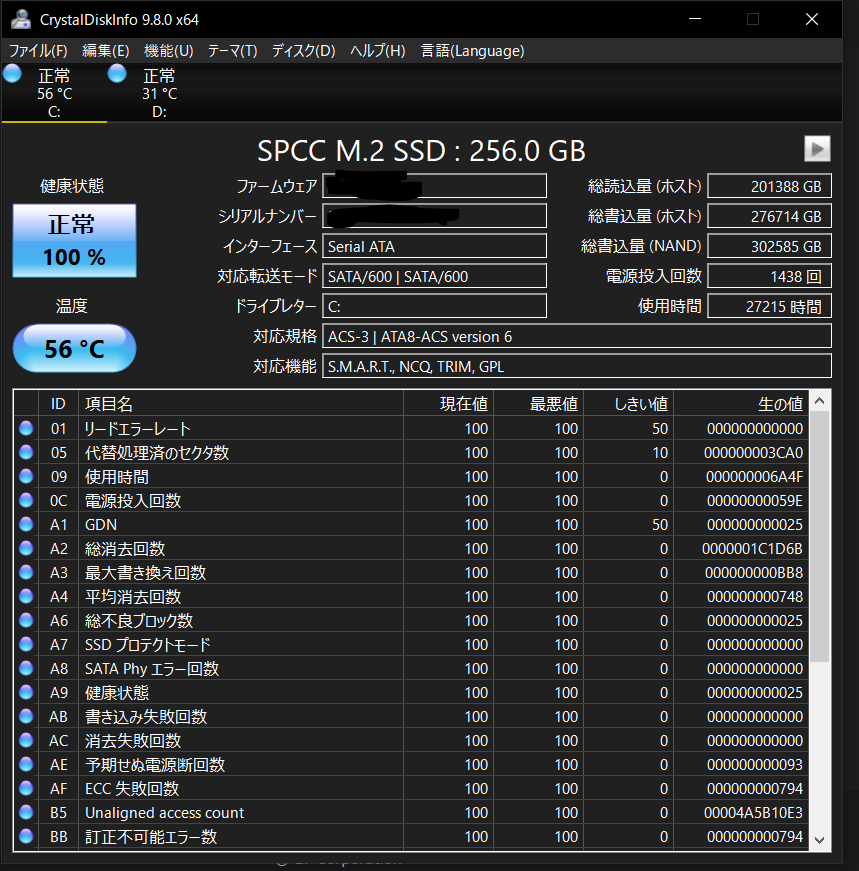Image resolution: width=859 pixels, height=871 pixels.
Task: Open the ヘルプ(H) menu
Action: click(377, 51)
